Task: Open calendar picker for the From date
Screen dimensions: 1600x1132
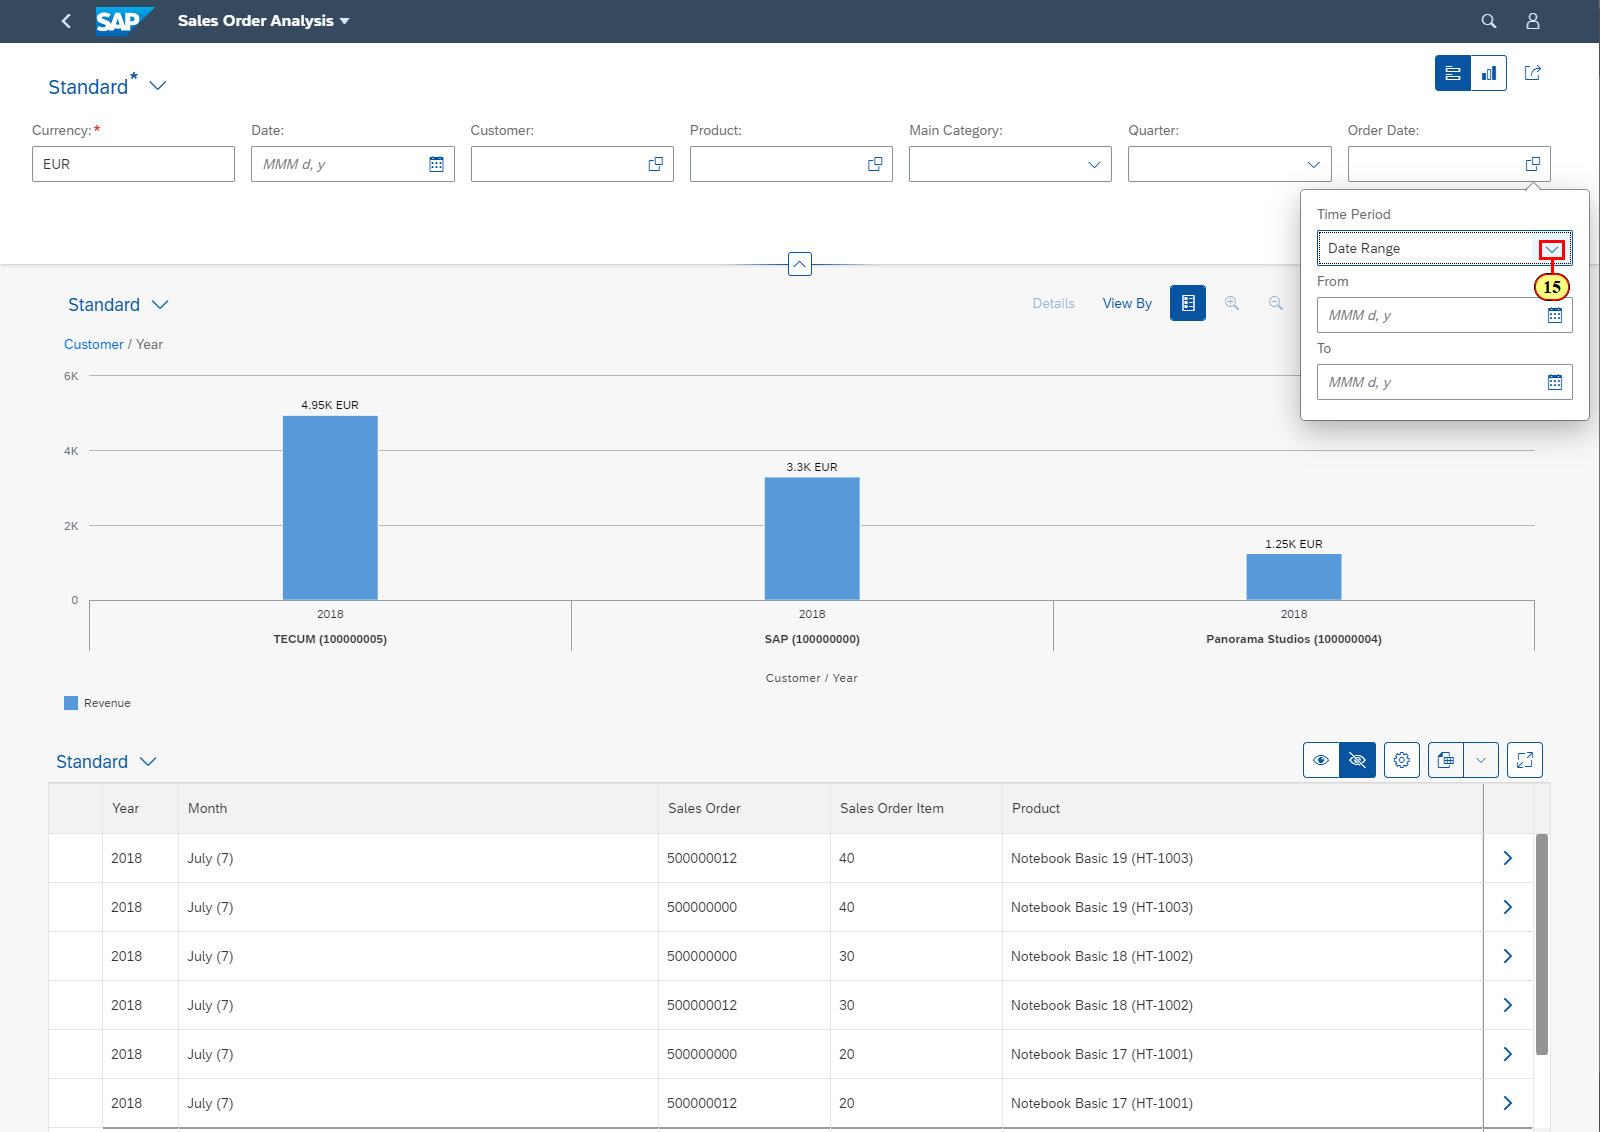Action: (1555, 315)
